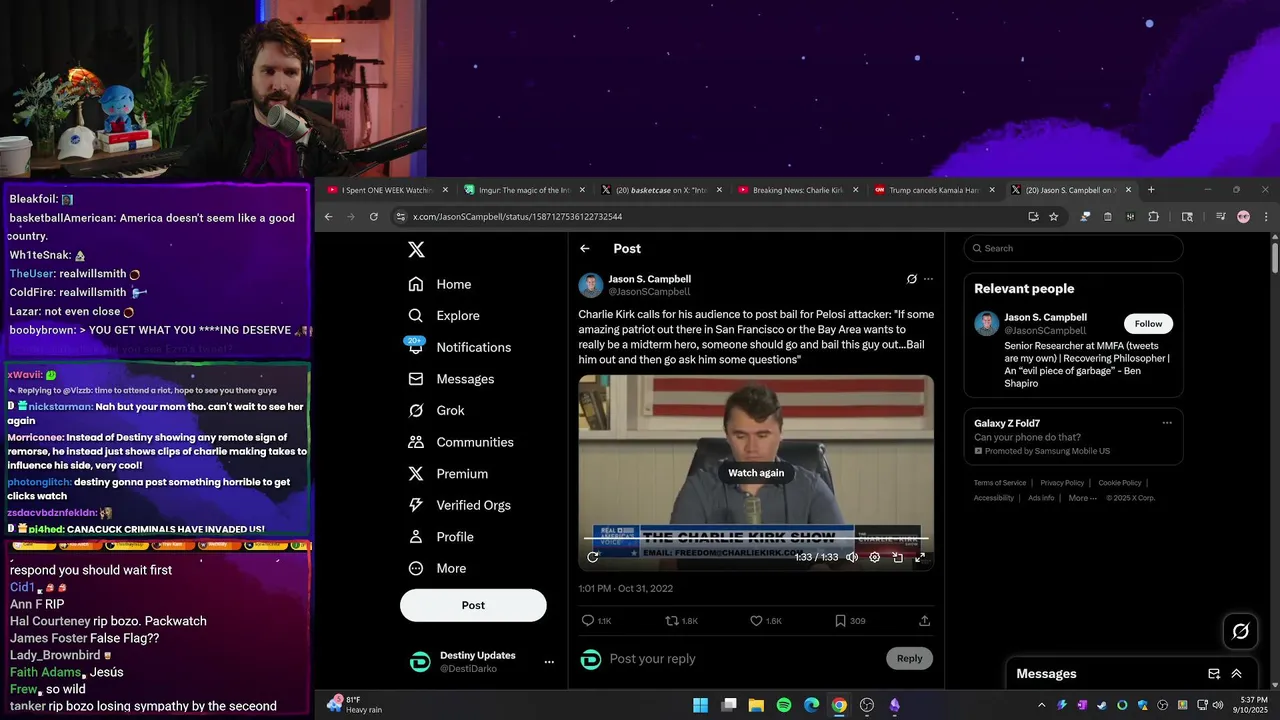
Task: Open the weather widget showing Heavy rain
Action: [x=357, y=705]
